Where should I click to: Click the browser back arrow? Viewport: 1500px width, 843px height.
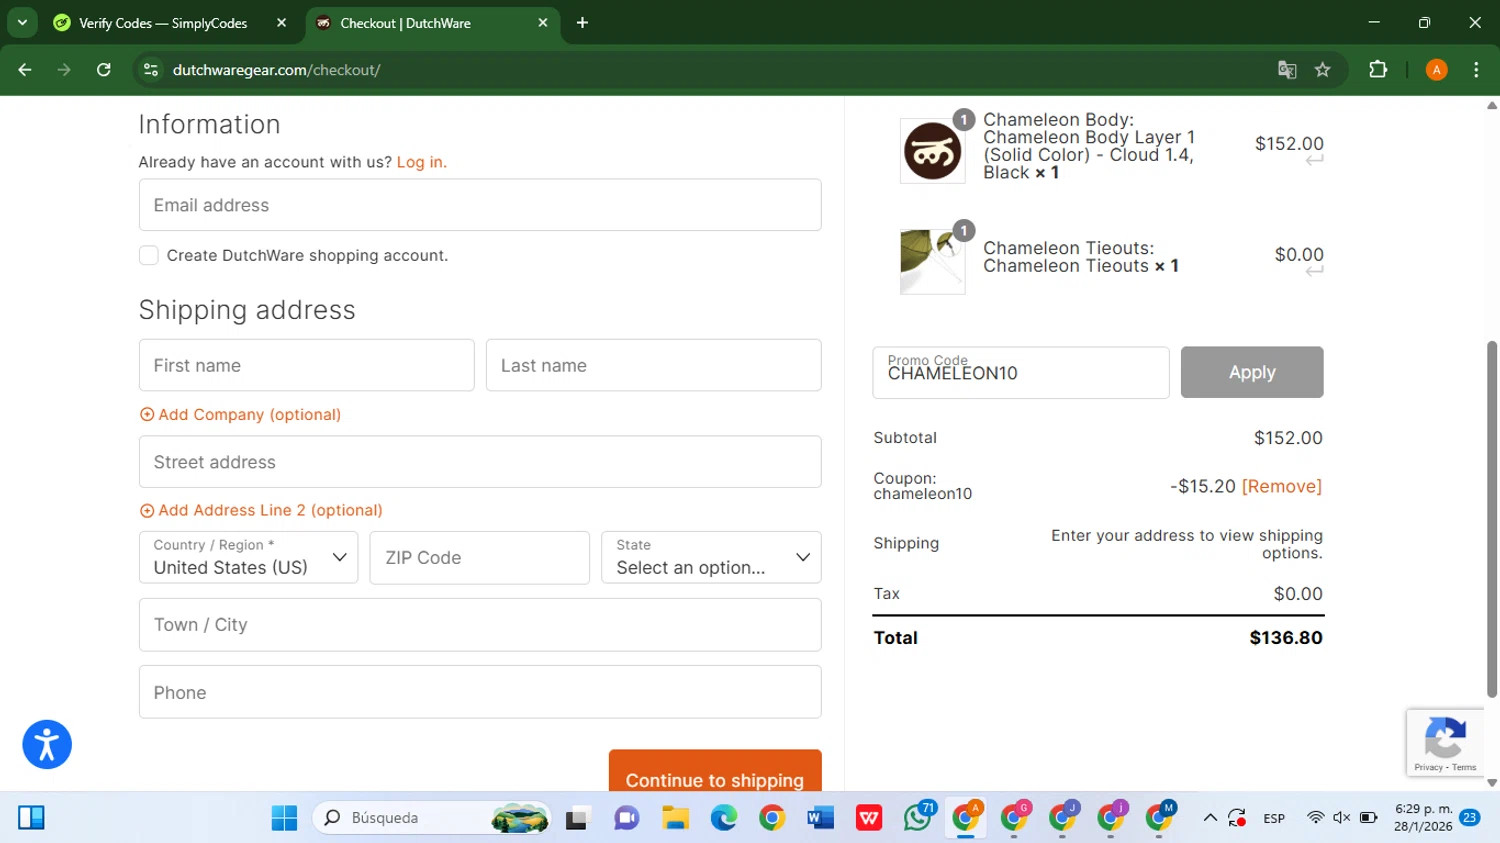tap(25, 70)
